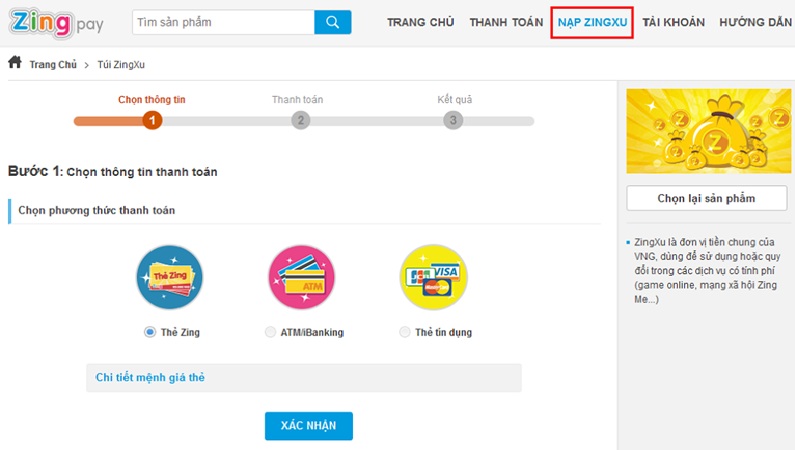Click the Trang Chủ breadcrumb link
The height and width of the screenshot is (450, 795).
(53, 64)
